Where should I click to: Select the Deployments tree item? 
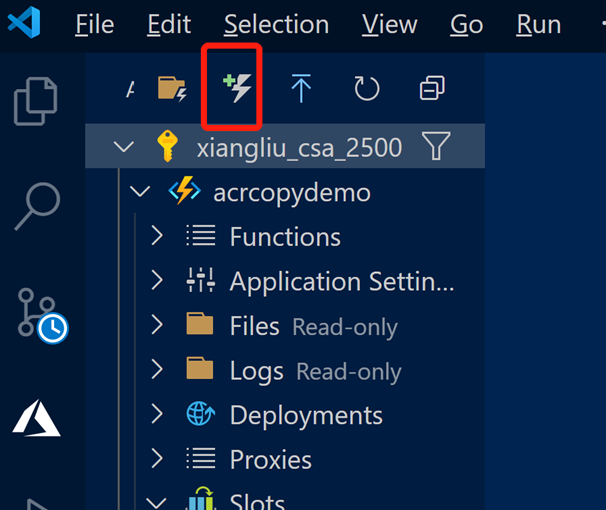tap(285, 413)
